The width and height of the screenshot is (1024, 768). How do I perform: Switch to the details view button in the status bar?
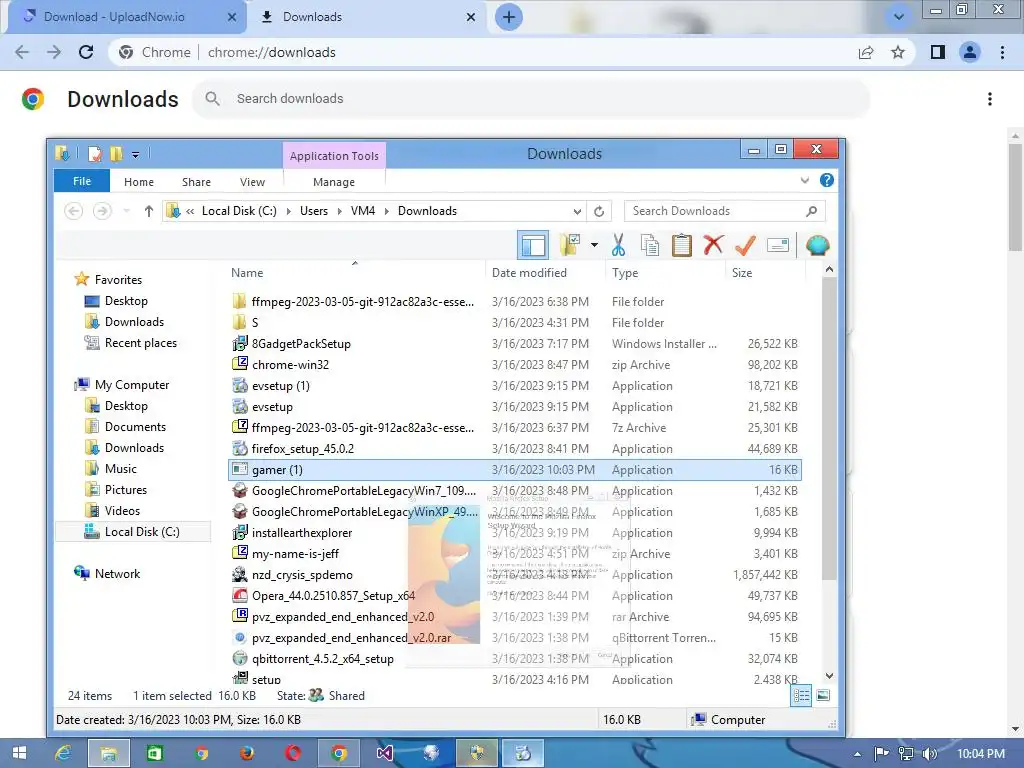801,696
